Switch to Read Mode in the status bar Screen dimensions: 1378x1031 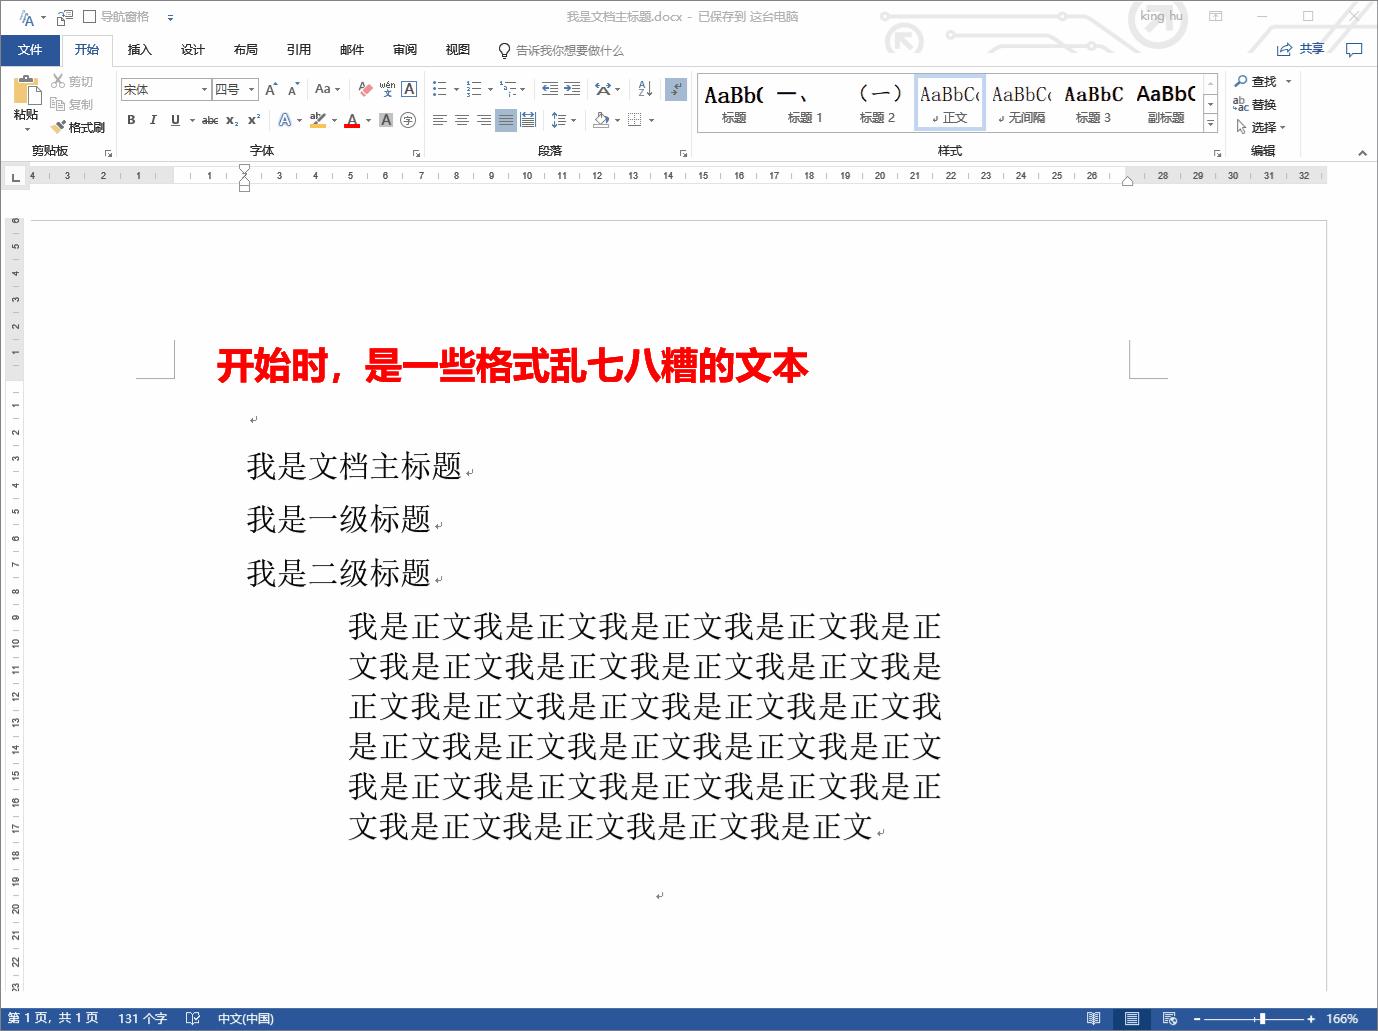coord(1093,1018)
